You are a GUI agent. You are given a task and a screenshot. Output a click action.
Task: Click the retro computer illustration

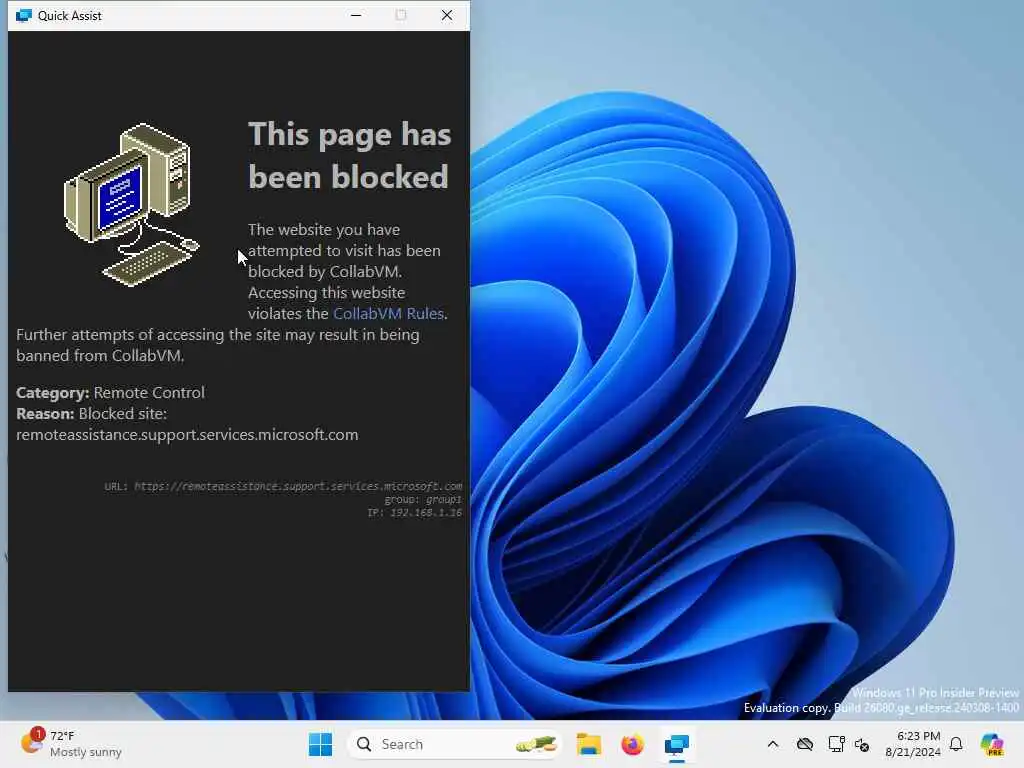click(x=132, y=204)
